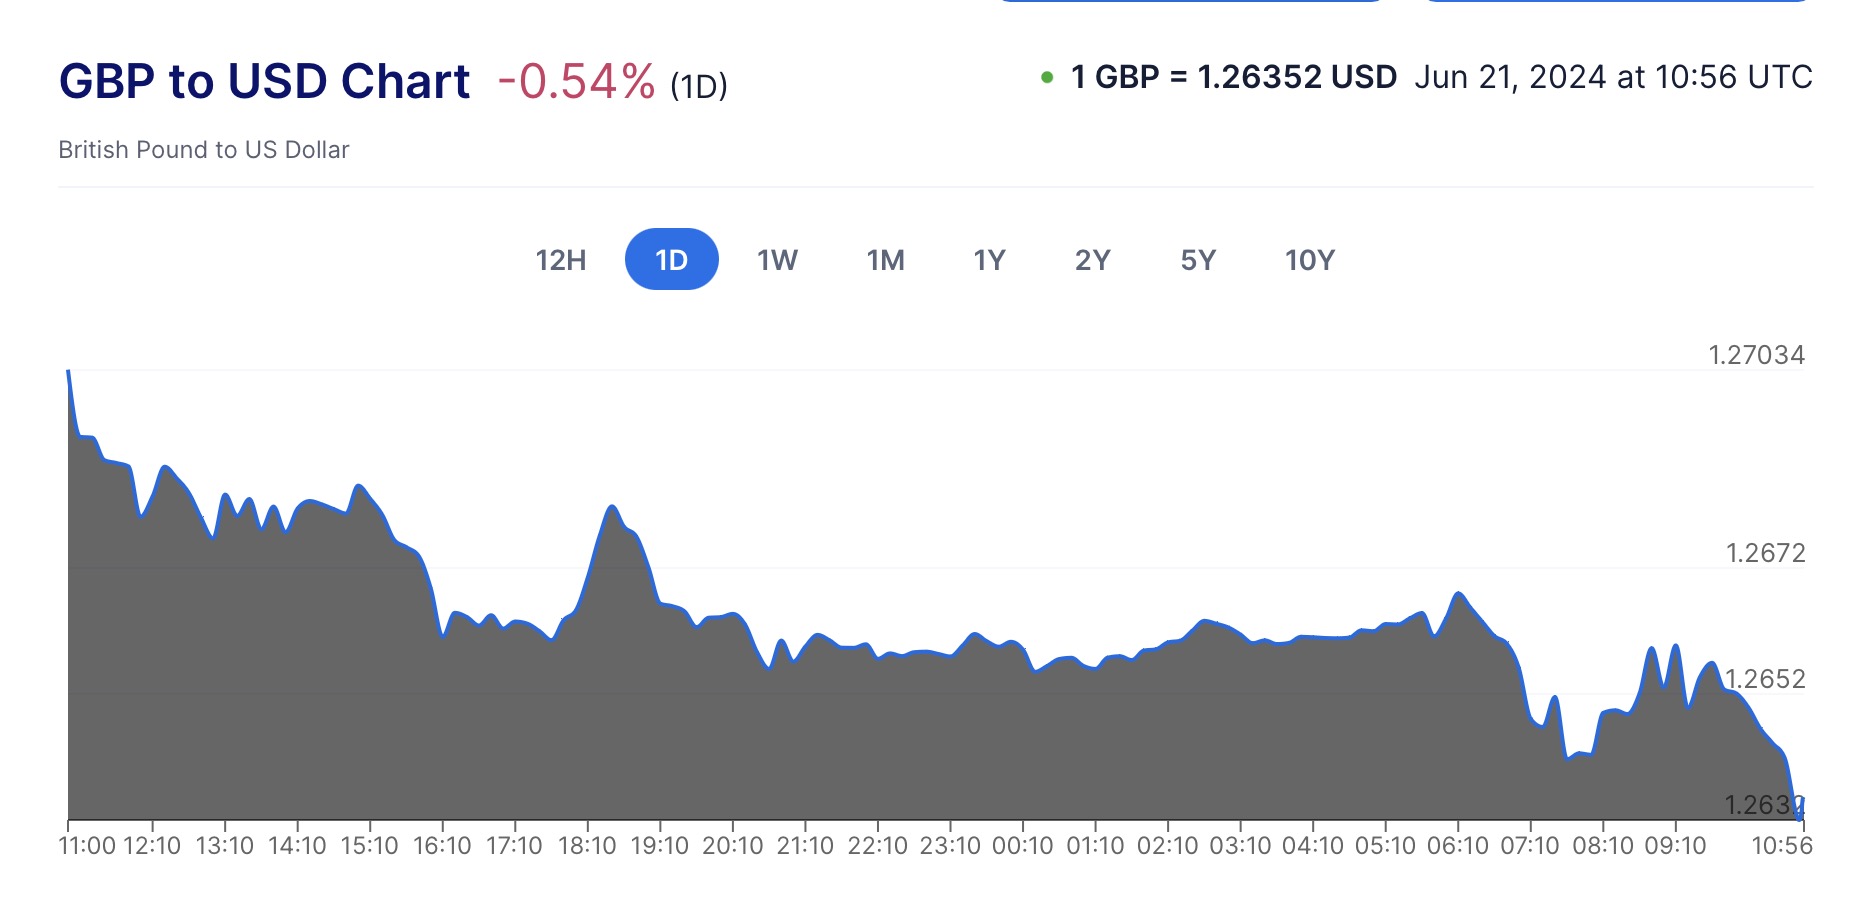1856x916 pixels.
Task: Click the active 1D range tab
Action: [x=671, y=260]
